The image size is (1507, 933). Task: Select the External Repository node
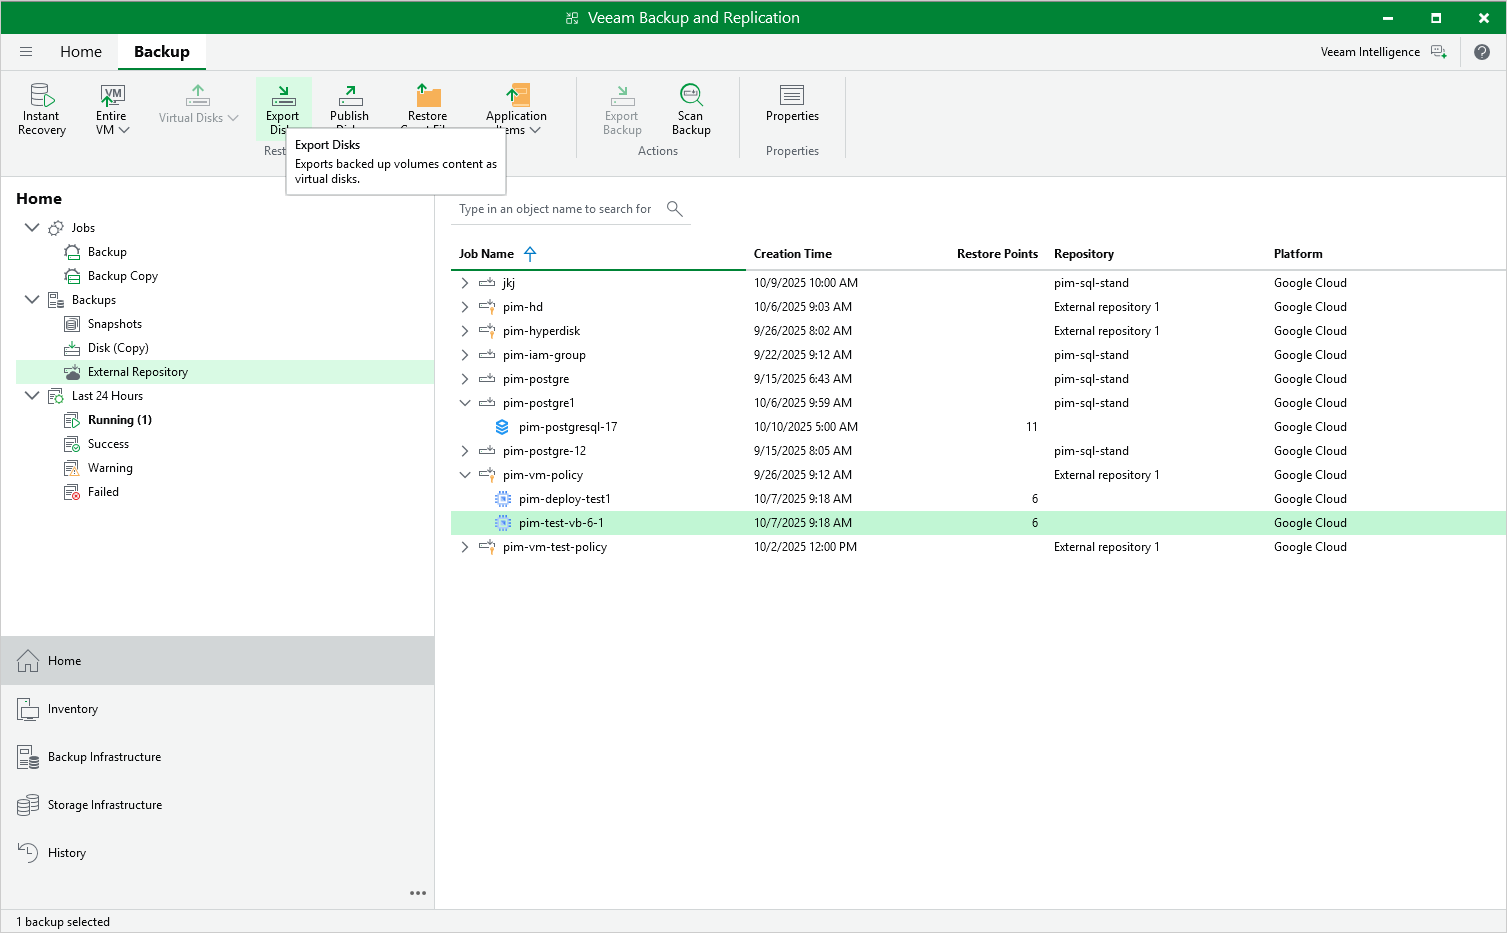click(225, 372)
